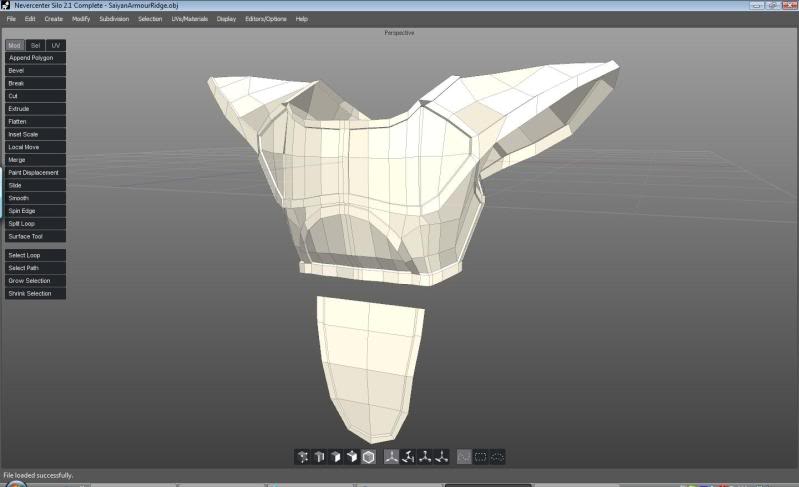Viewport: 799px width, 487px height.
Task: Open the Selection menu
Action: pos(150,19)
